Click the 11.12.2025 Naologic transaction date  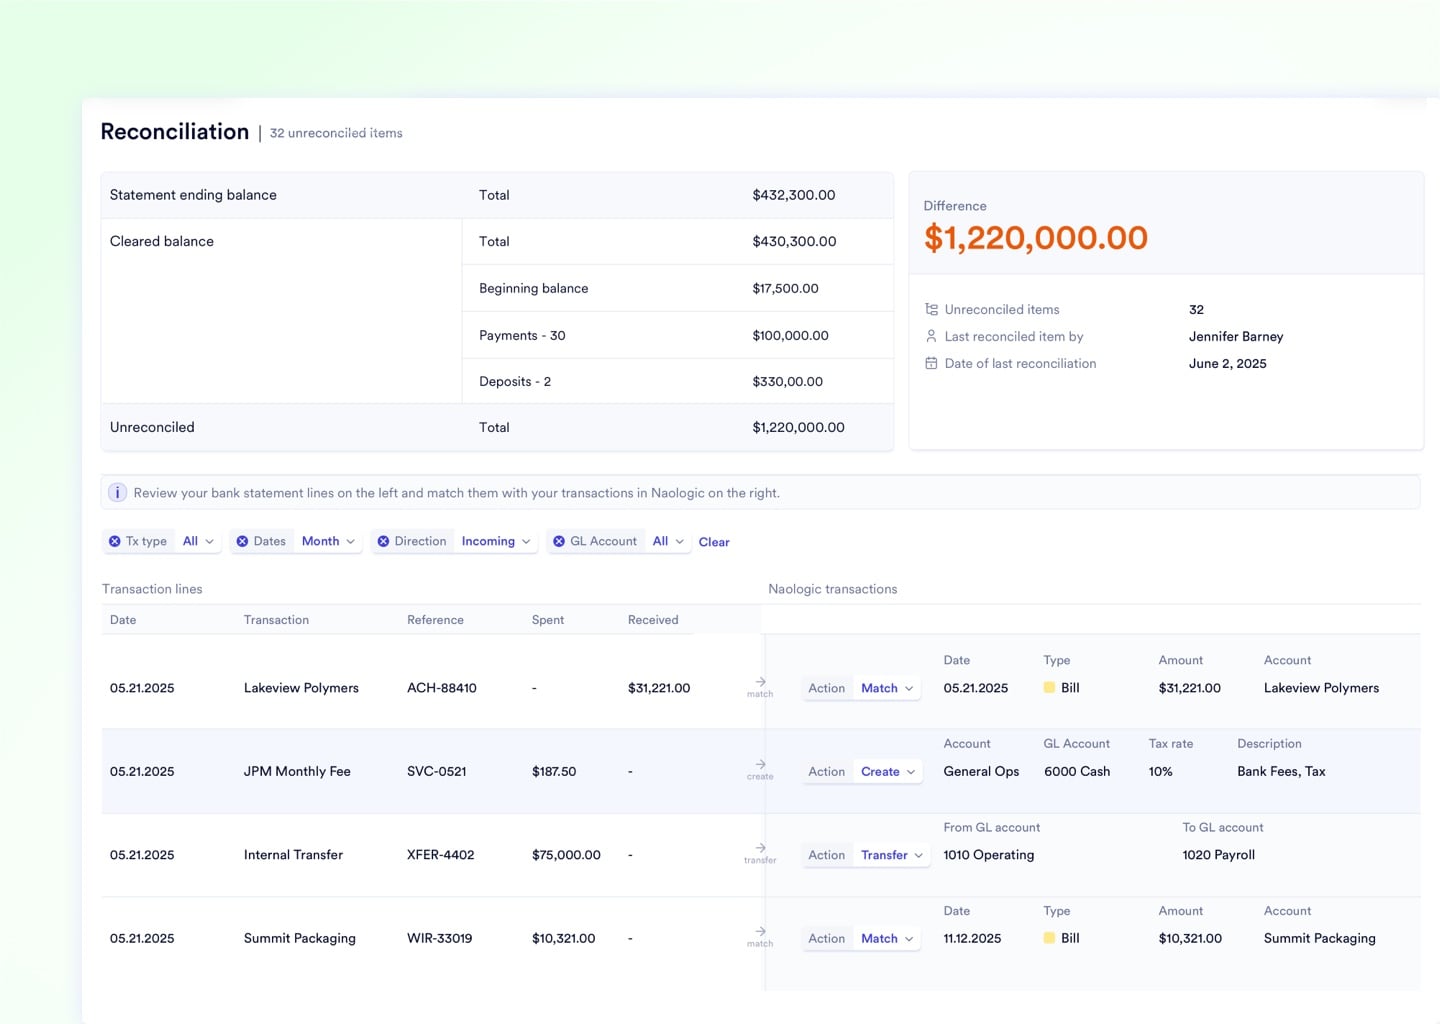click(x=972, y=938)
